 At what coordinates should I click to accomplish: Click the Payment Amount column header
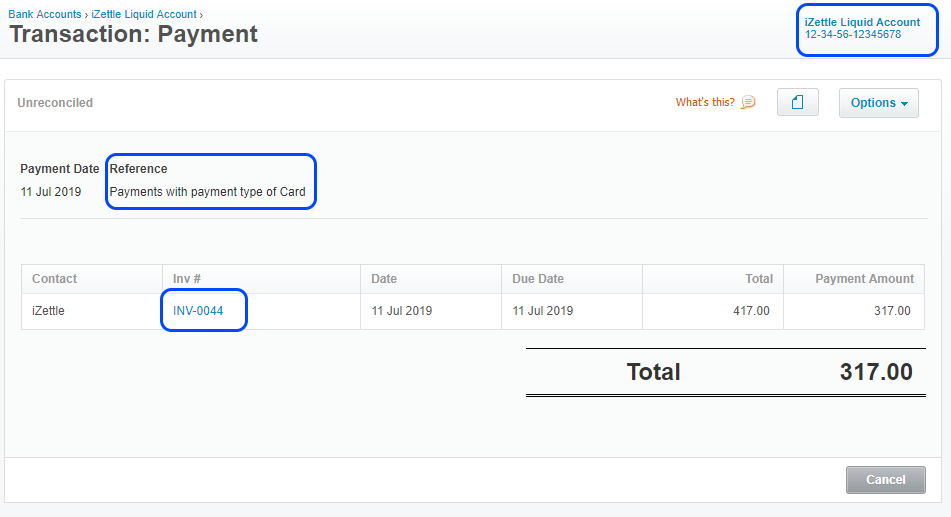(x=864, y=279)
